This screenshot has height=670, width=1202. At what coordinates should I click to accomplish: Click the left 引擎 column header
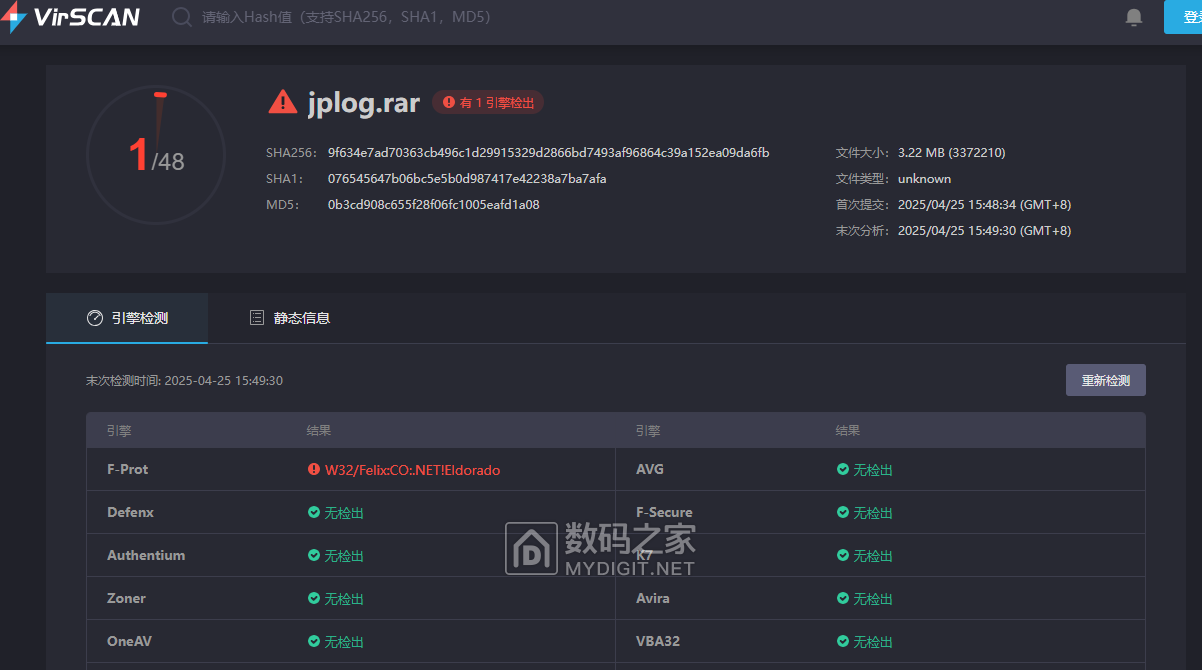(x=119, y=431)
